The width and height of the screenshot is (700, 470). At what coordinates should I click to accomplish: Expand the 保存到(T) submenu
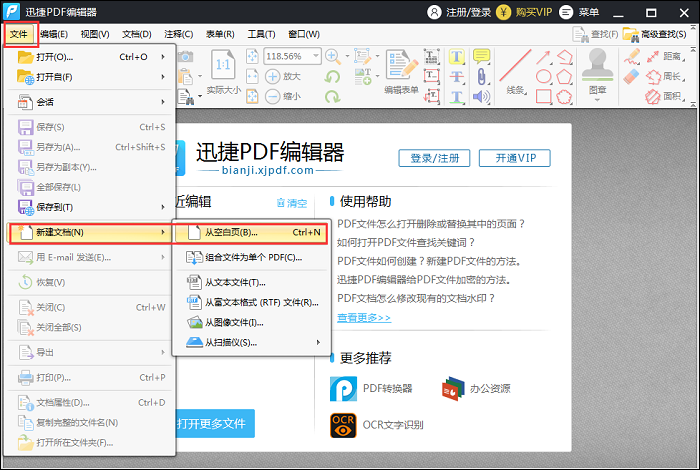pos(91,207)
